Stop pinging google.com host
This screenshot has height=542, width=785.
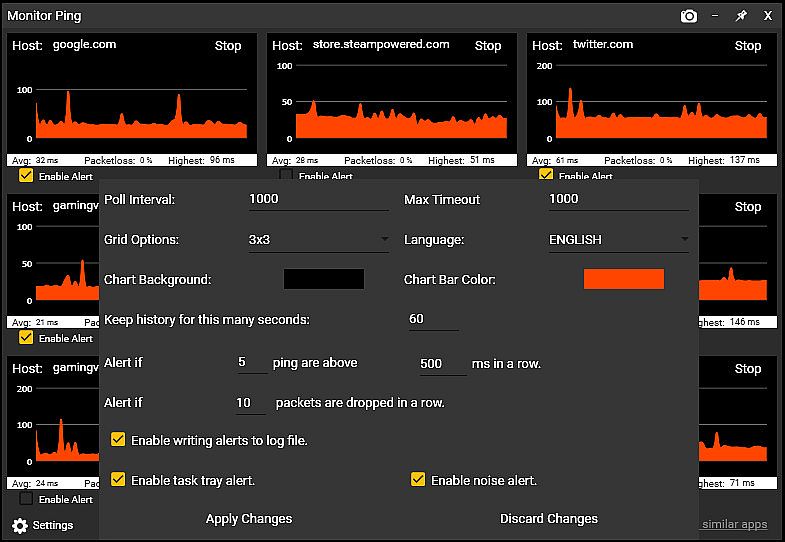[228, 46]
